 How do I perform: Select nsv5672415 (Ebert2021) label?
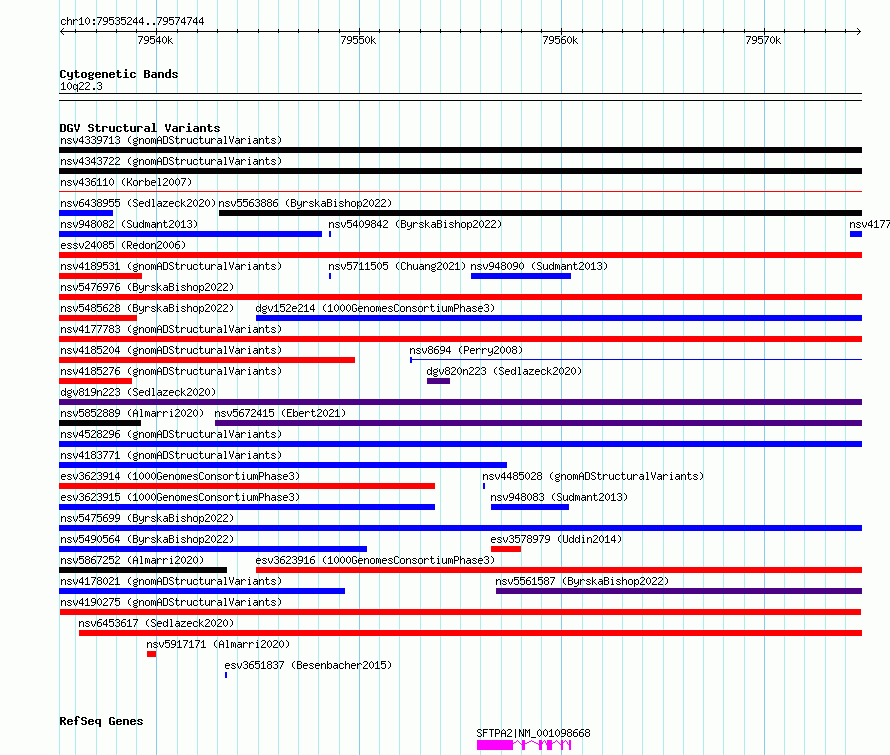pyautogui.click(x=280, y=413)
